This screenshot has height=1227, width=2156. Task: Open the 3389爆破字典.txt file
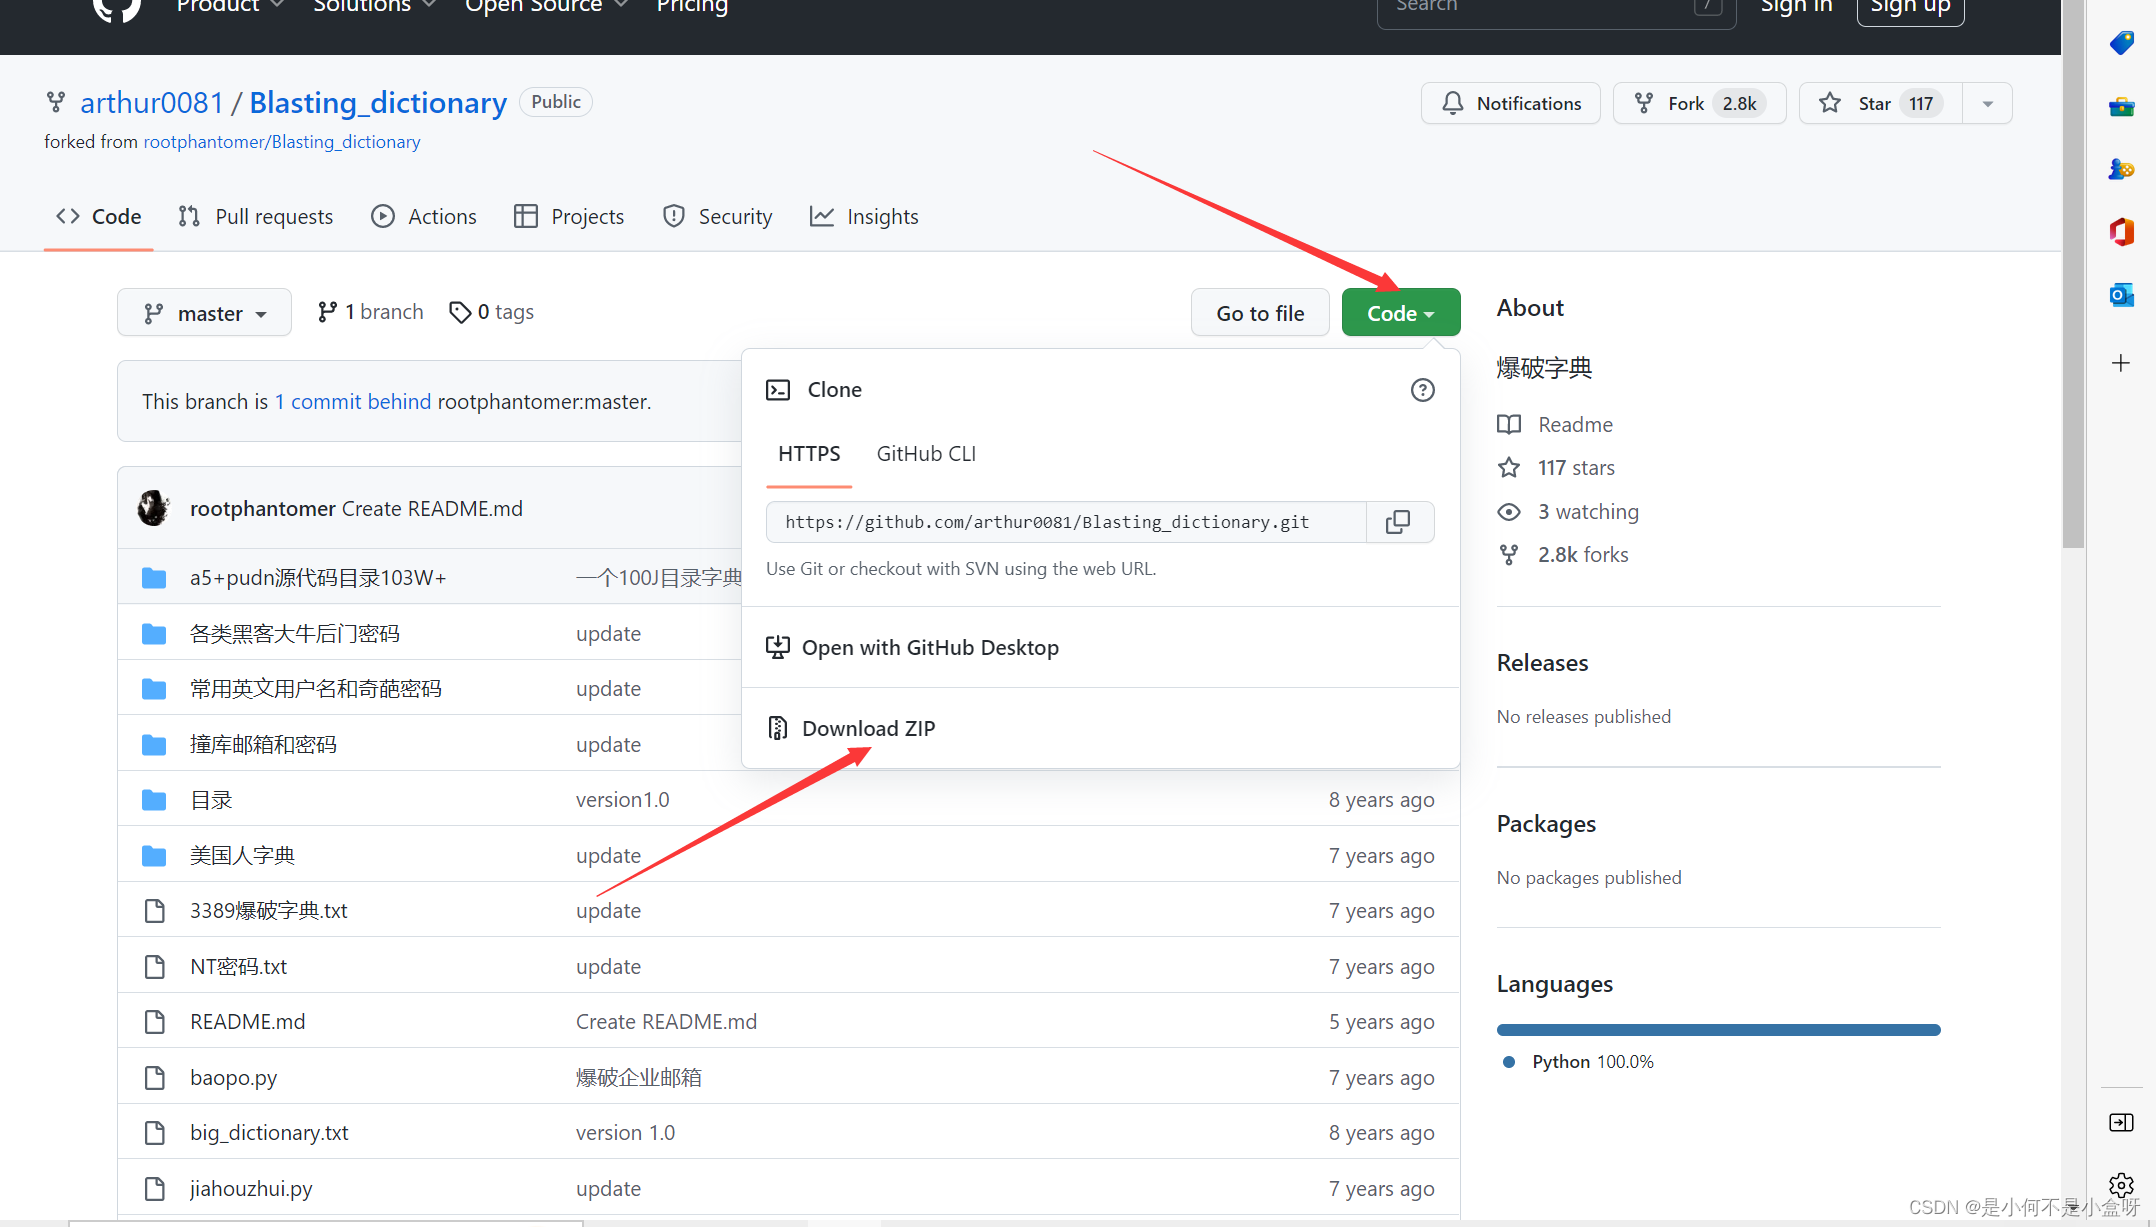269,910
